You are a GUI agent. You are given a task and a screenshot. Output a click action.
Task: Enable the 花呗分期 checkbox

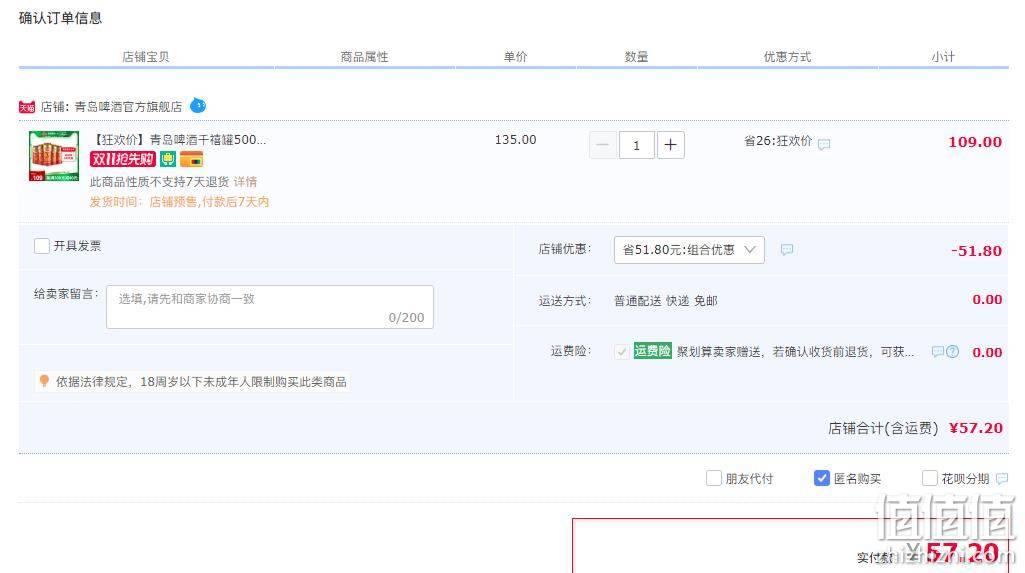[x=930, y=478]
